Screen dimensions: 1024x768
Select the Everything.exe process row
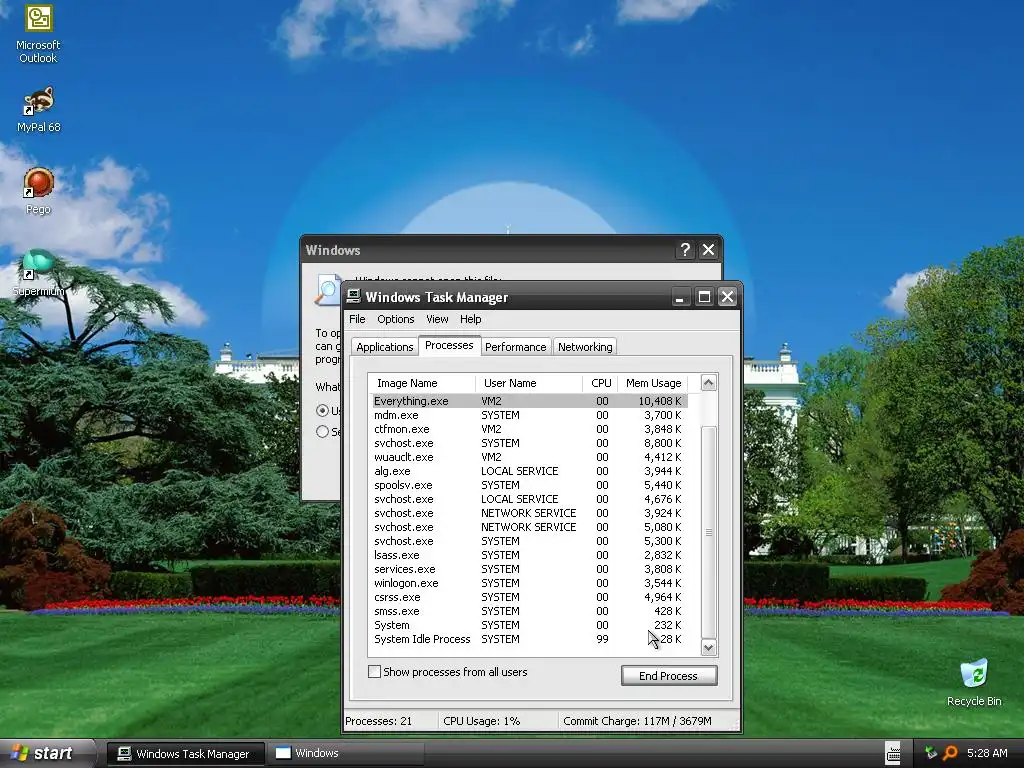pyautogui.click(x=530, y=401)
